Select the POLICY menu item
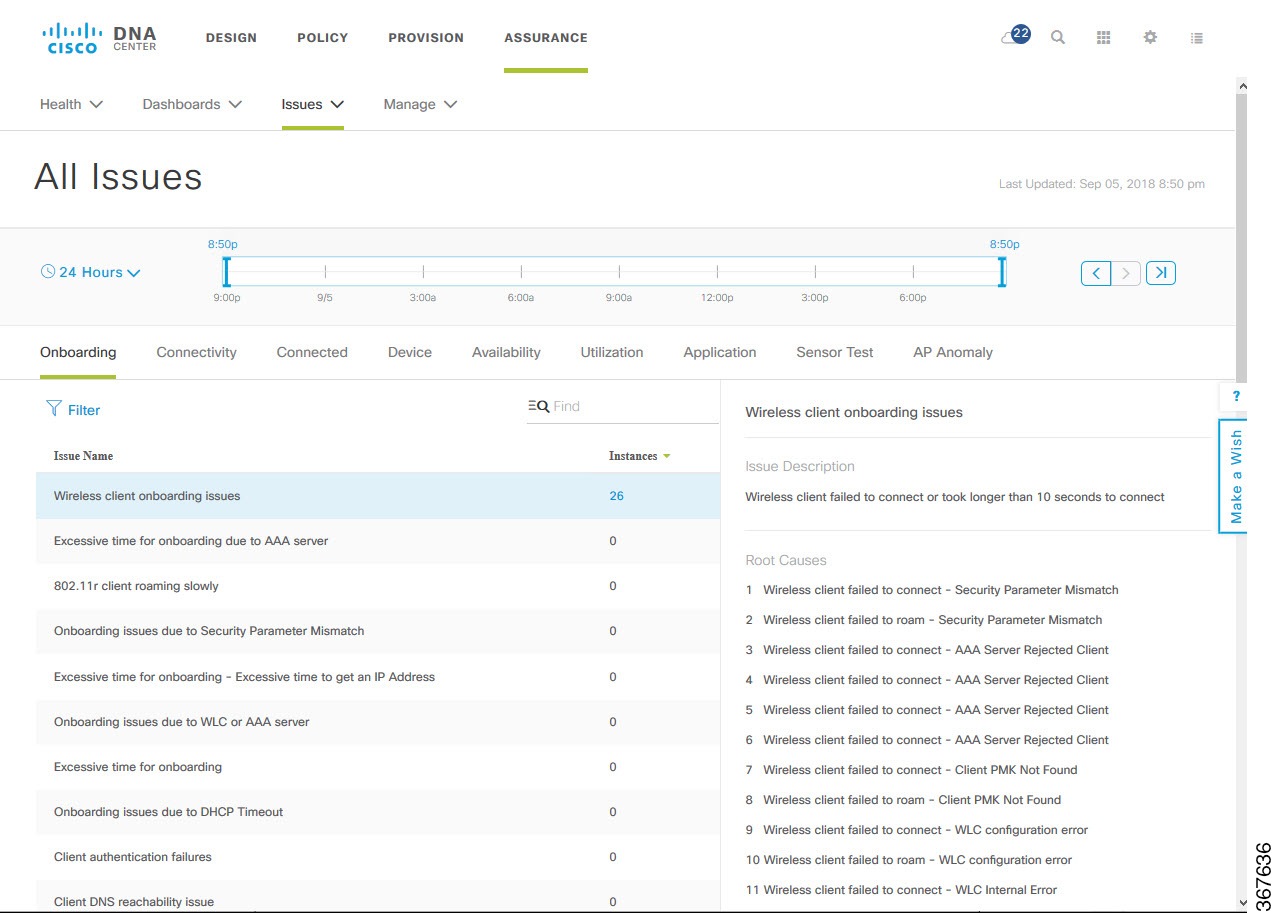Viewport: 1272px width, 913px height. pyautogui.click(x=322, y=38)
